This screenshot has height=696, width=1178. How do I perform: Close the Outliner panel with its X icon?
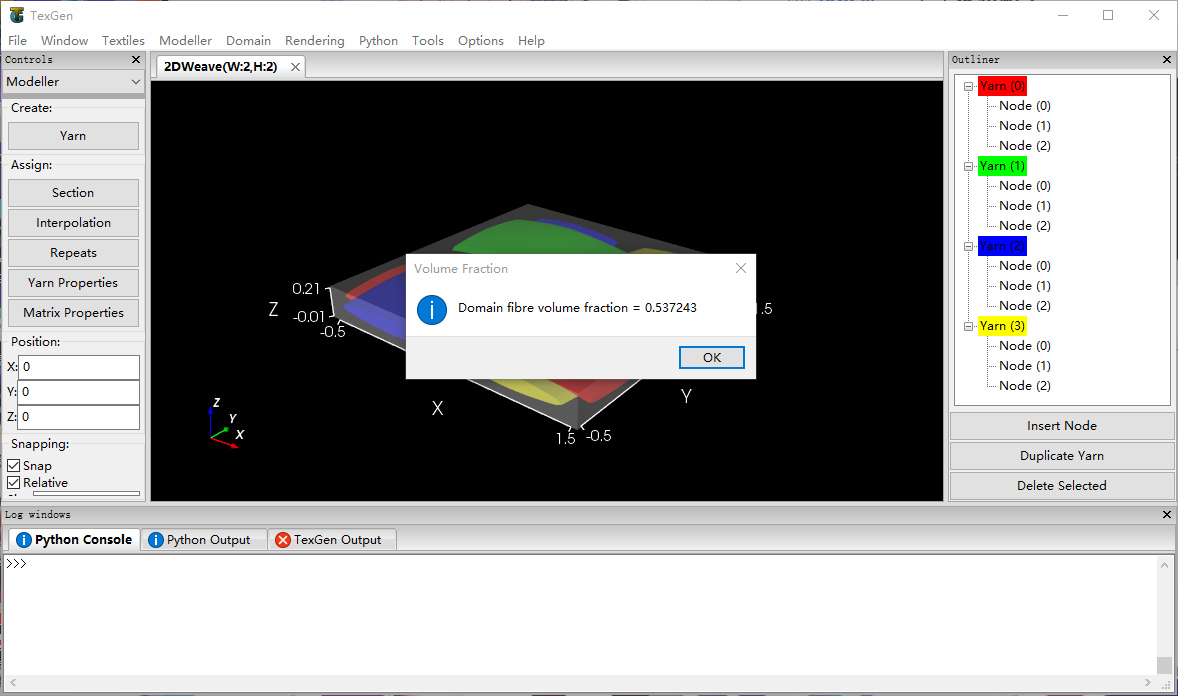click(x=1166, y=60)
